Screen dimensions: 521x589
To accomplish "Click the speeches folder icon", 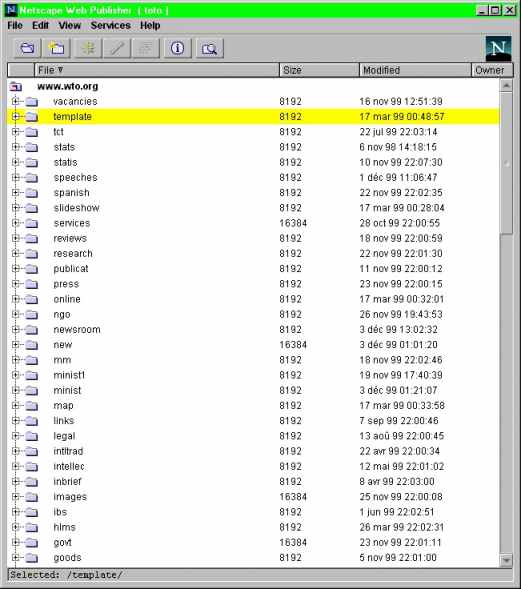I will [x=32, y=178].
